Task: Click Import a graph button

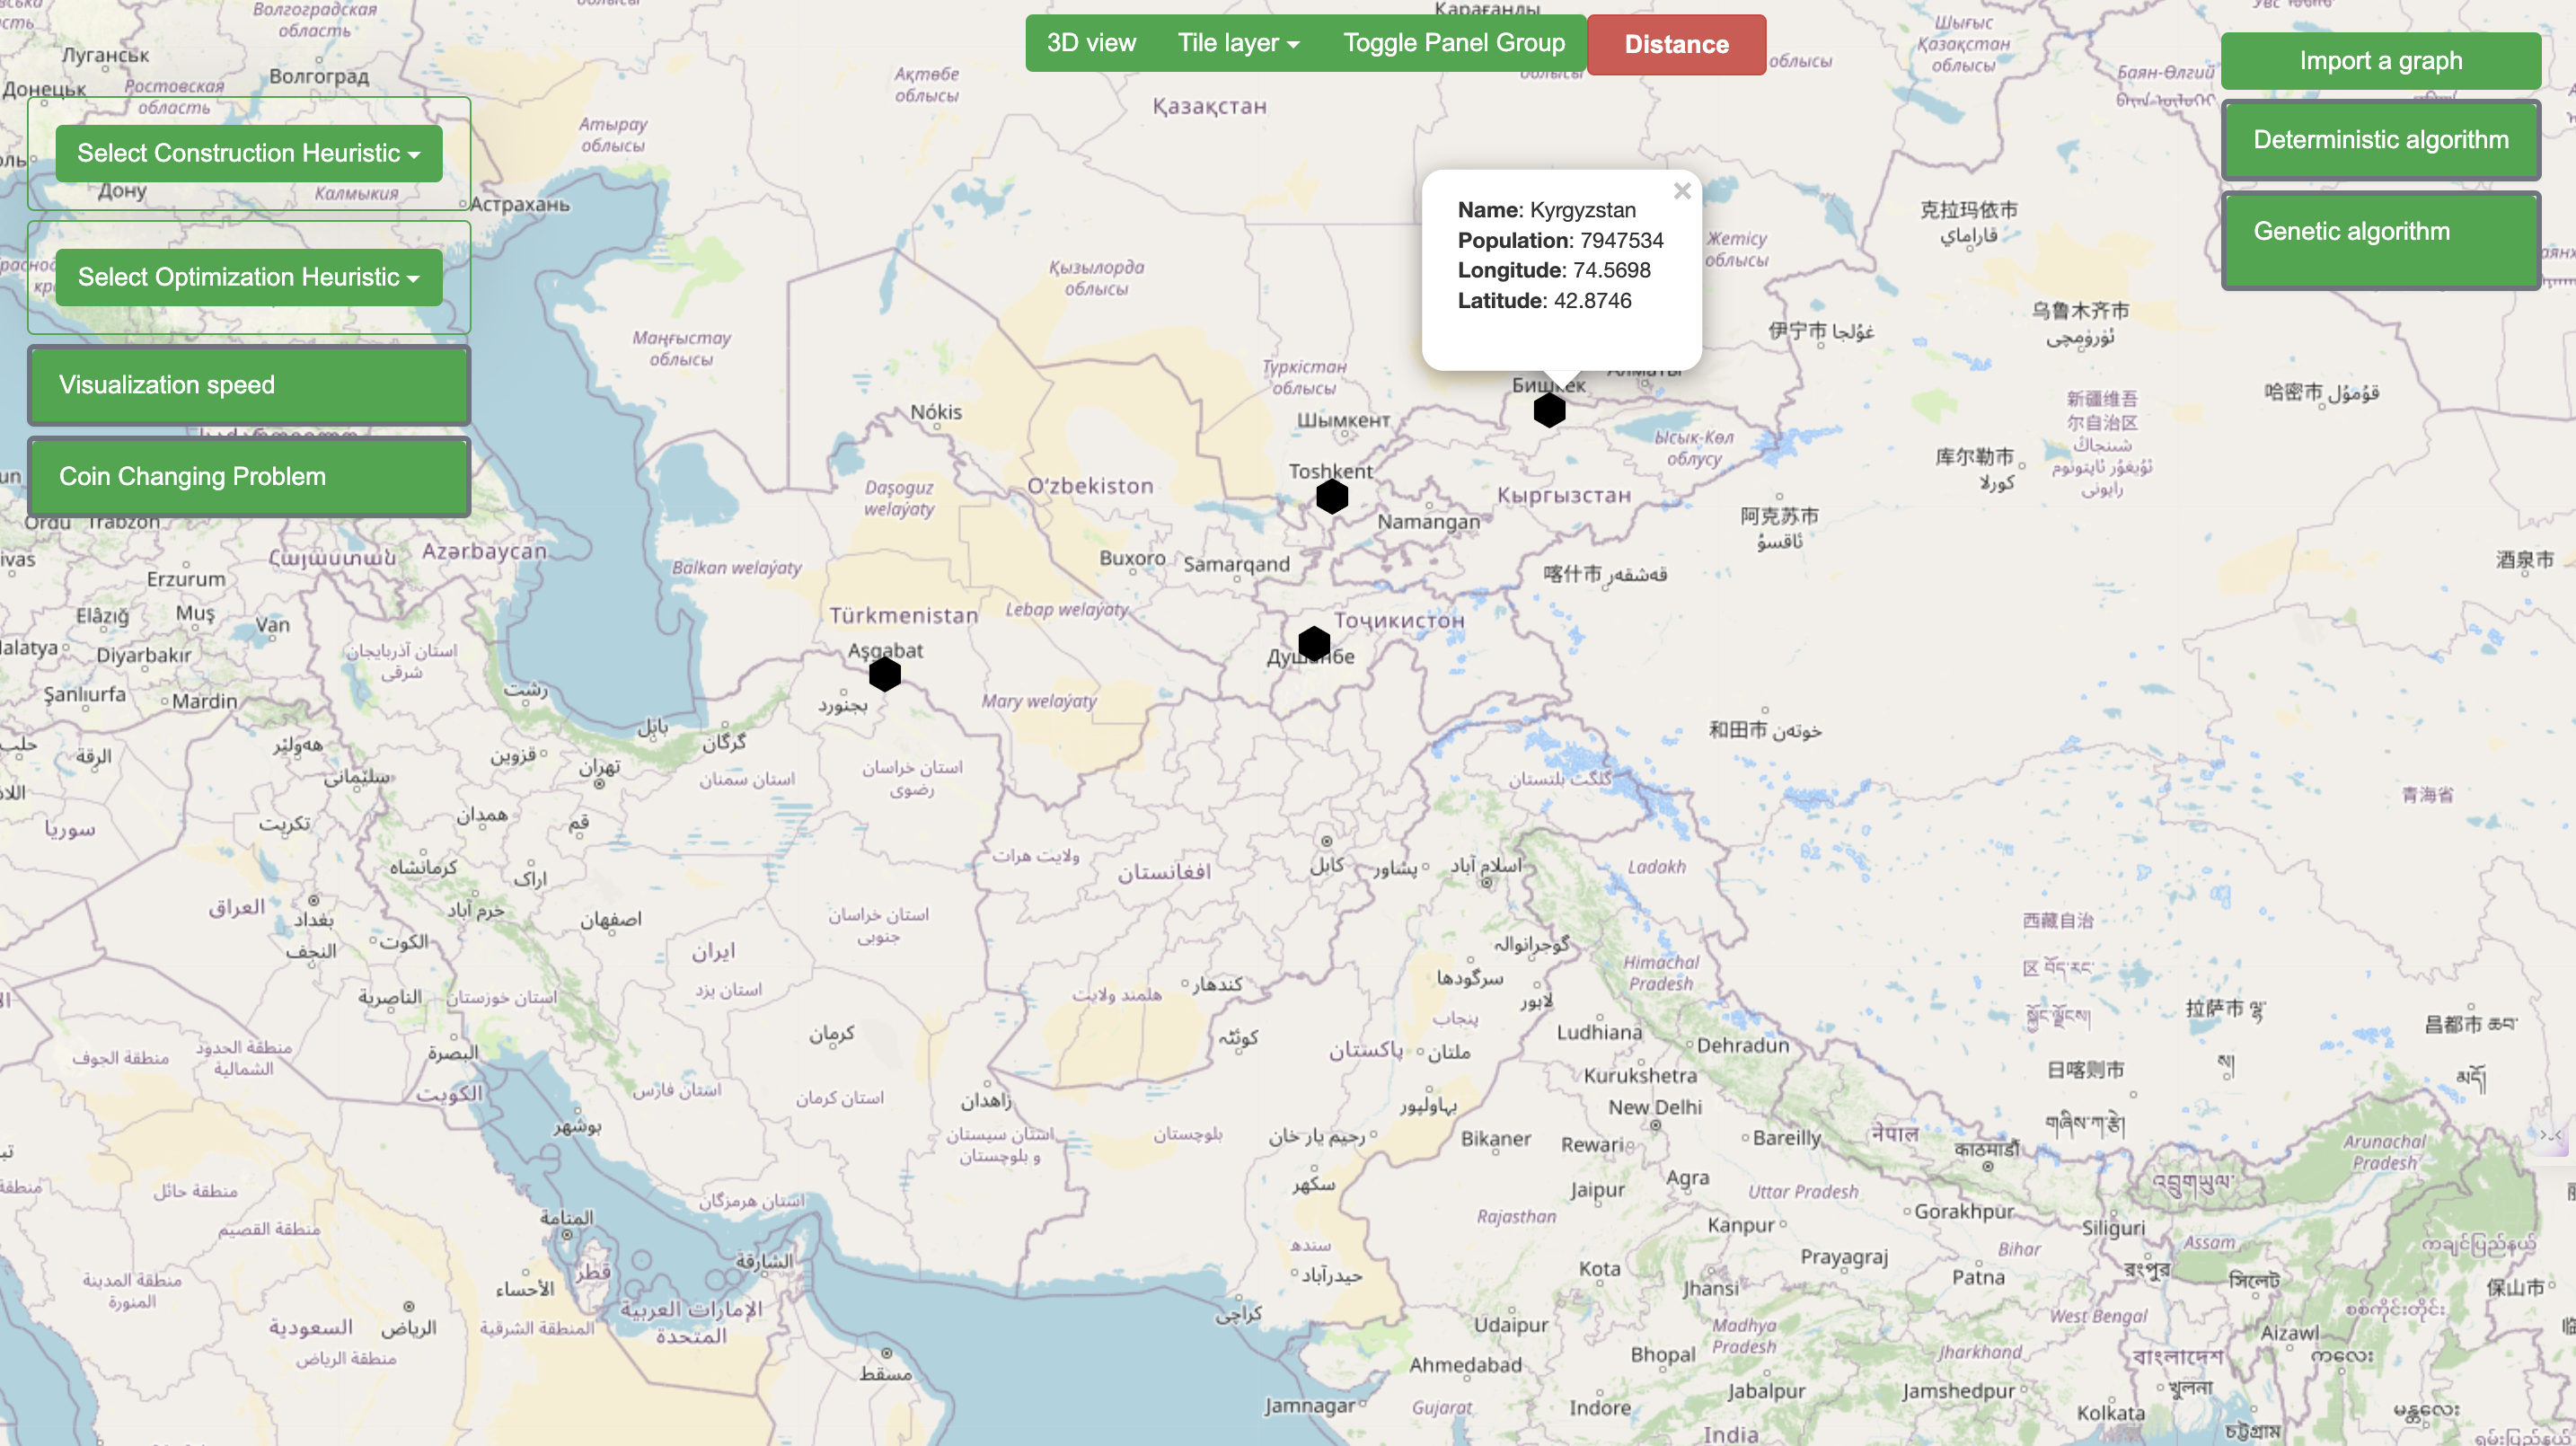Action: tap(2379, 61)
